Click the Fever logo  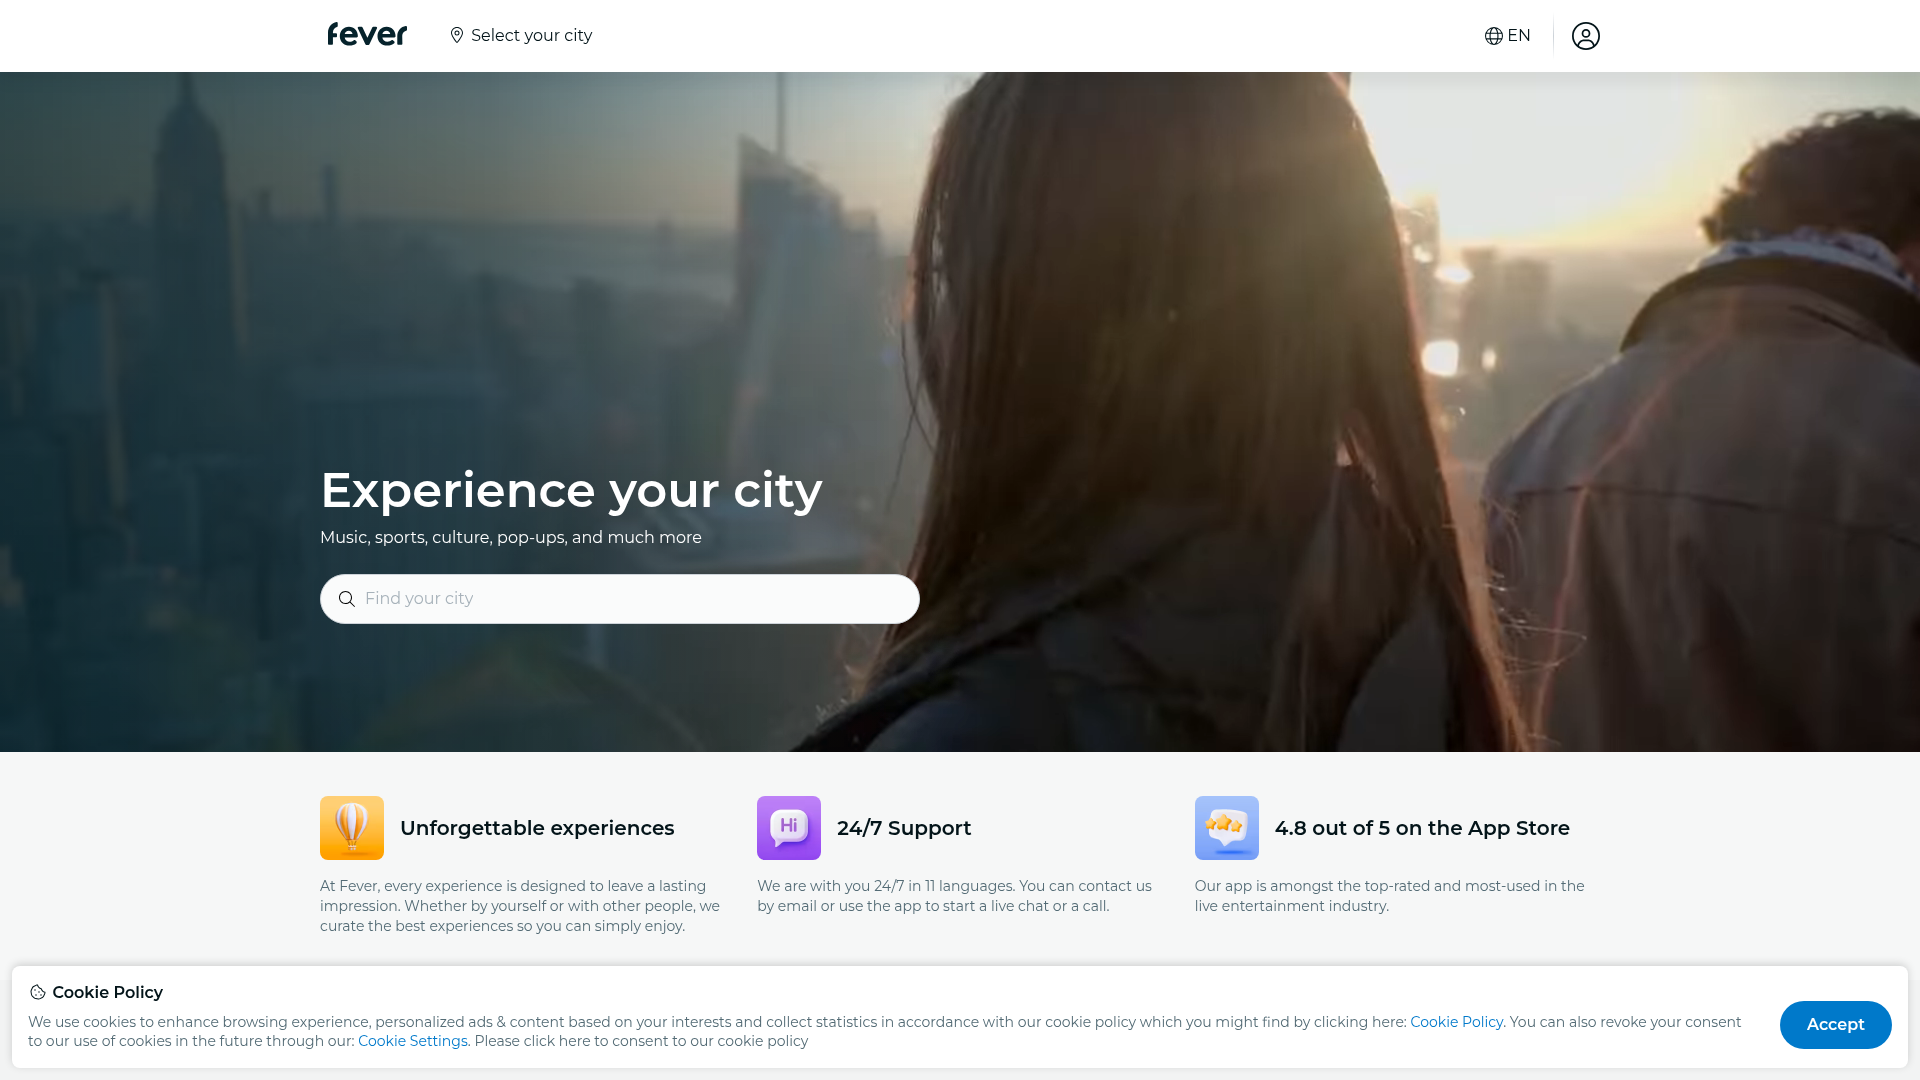(366, 34)
